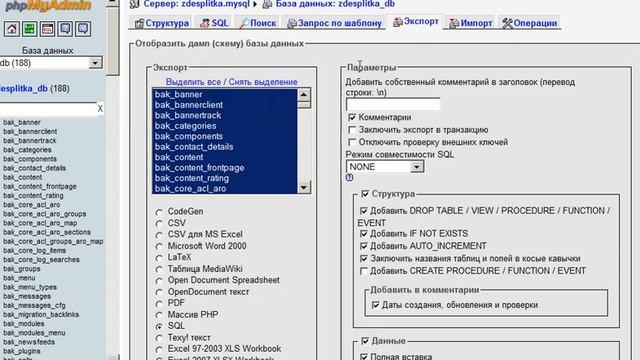This screenshot has height=360, width=640.
Task: Click the Структура tab icon
Action: [x=139, y=23]
